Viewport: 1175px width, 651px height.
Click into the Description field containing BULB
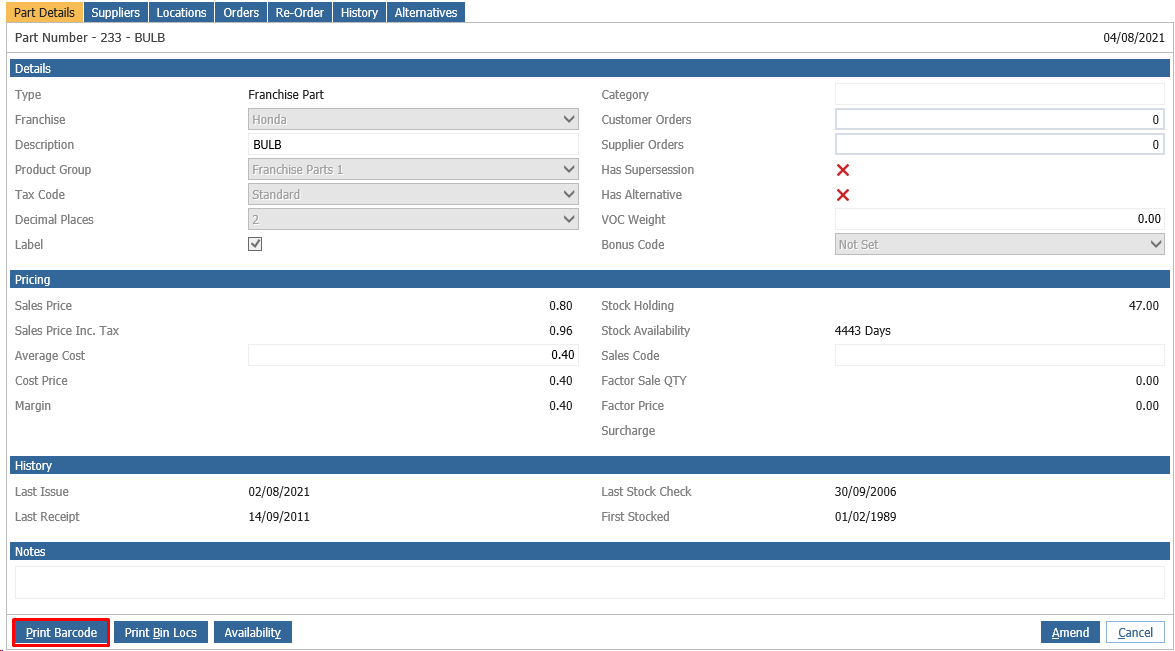point(413,145)
